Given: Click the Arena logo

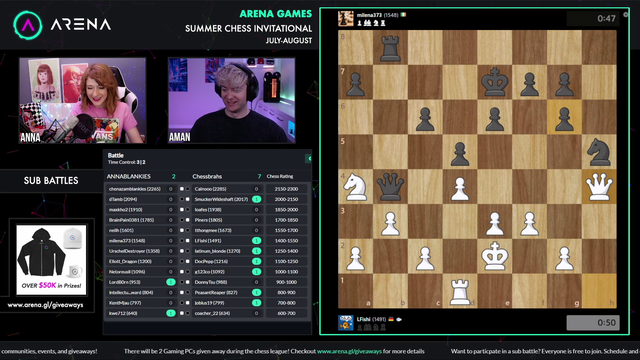Looking at the screenshot, I should click(62, 25).
